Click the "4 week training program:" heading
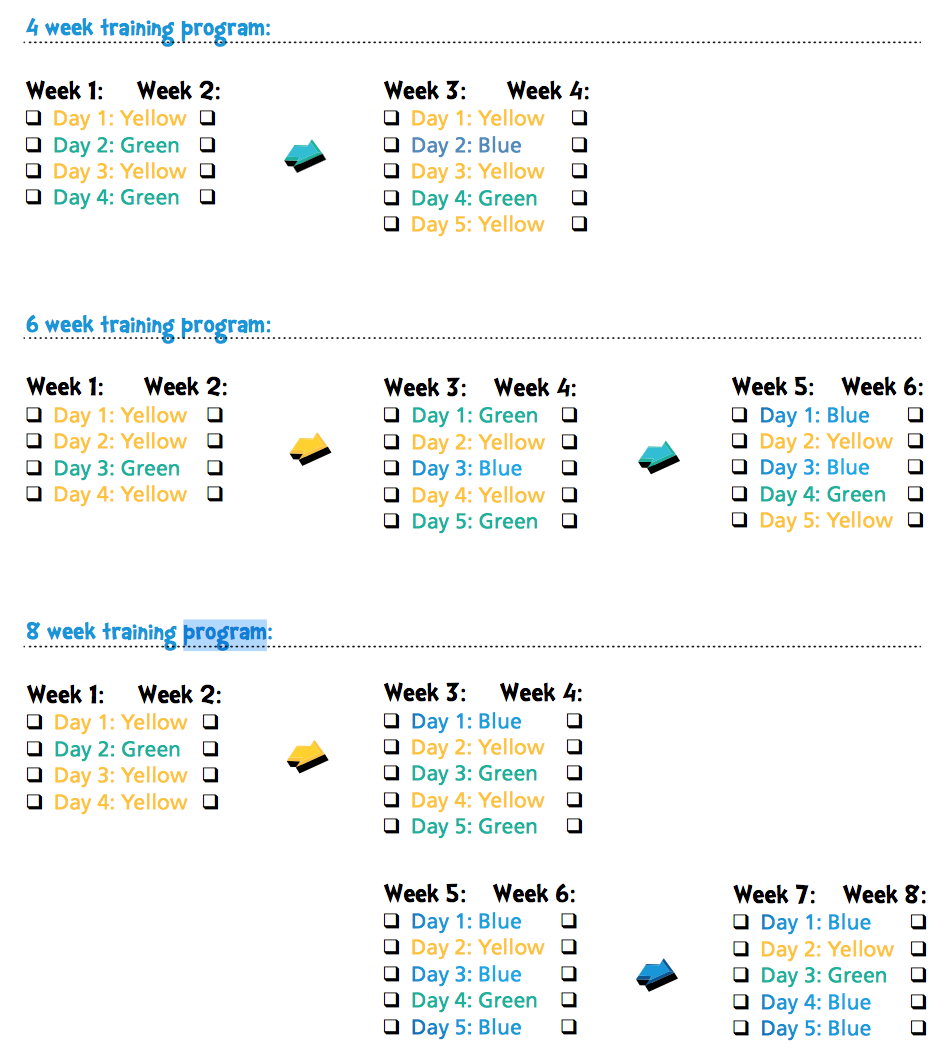This screenshot has width=950, height=1064. tap(148, 28)
